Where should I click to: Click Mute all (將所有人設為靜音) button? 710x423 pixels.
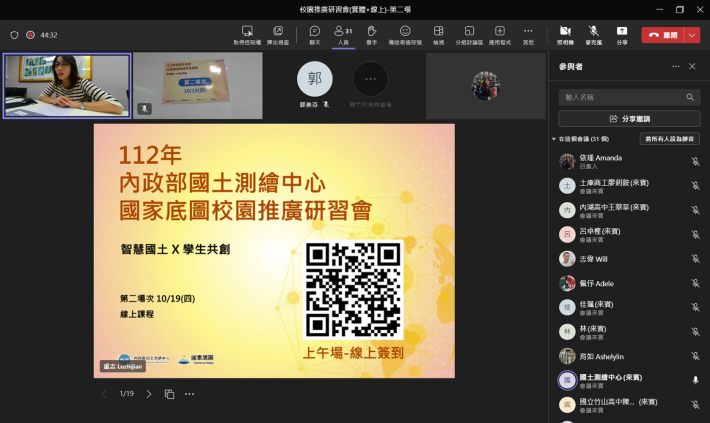[669, 139]
